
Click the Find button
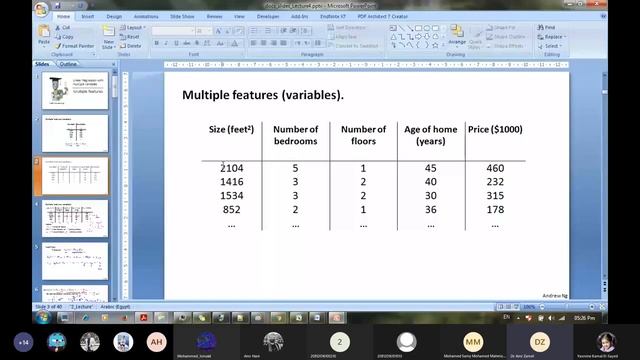(x=547, y=27)
